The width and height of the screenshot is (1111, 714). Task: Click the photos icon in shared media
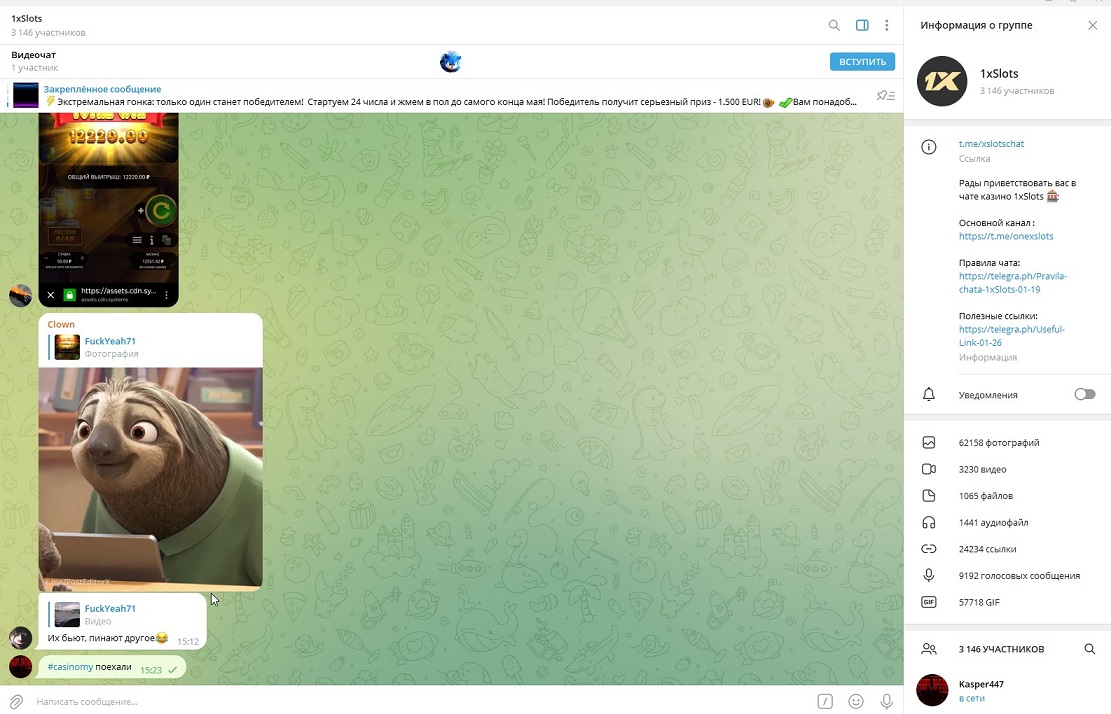pyautogui.click(x=928, y=443)
